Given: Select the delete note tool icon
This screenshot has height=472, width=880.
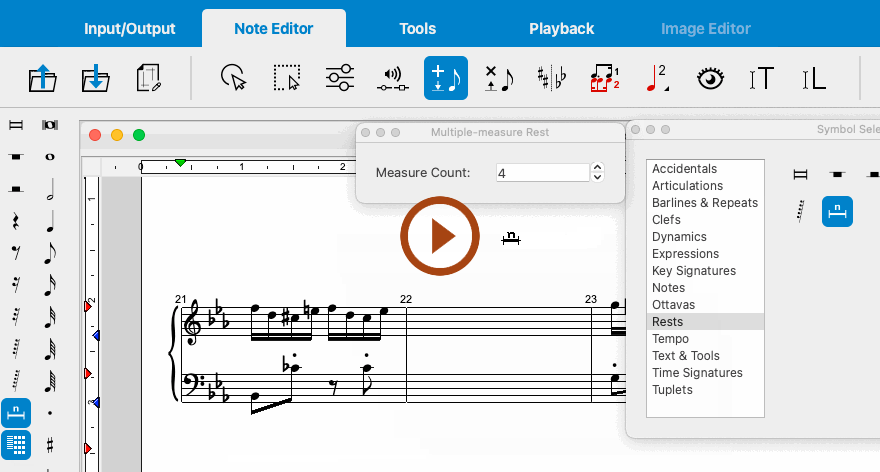Looking at the screenshot, I should click(x=498, y=78).
